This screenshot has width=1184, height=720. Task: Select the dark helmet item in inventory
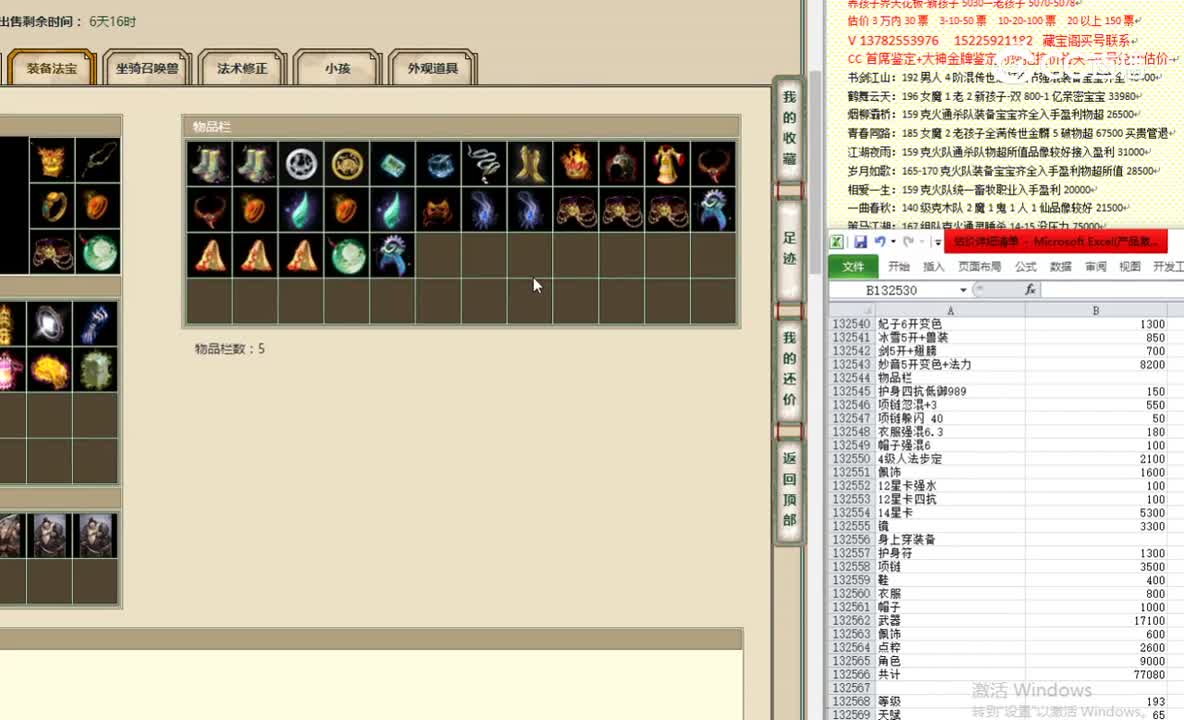coord(622,164)
